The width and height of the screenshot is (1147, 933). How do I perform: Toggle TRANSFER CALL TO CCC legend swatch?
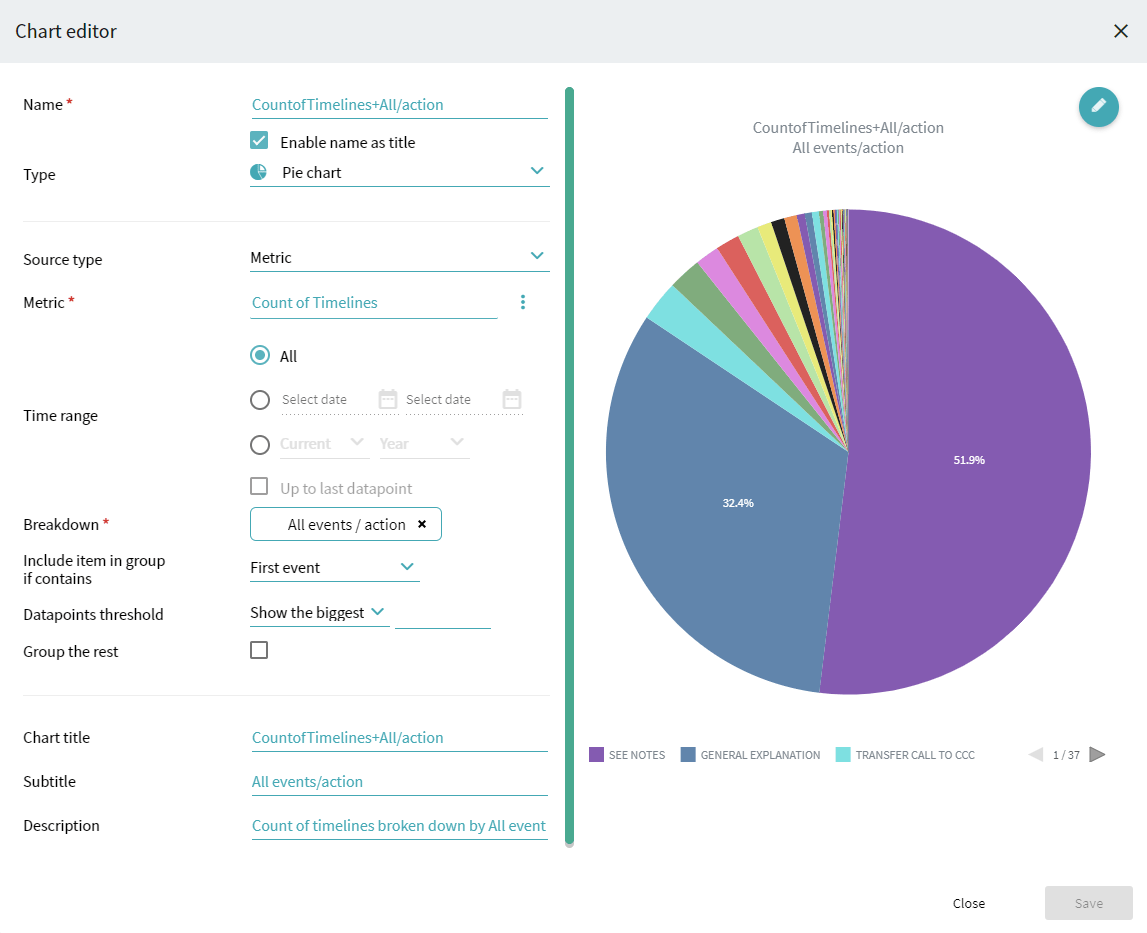coord(843,754)
